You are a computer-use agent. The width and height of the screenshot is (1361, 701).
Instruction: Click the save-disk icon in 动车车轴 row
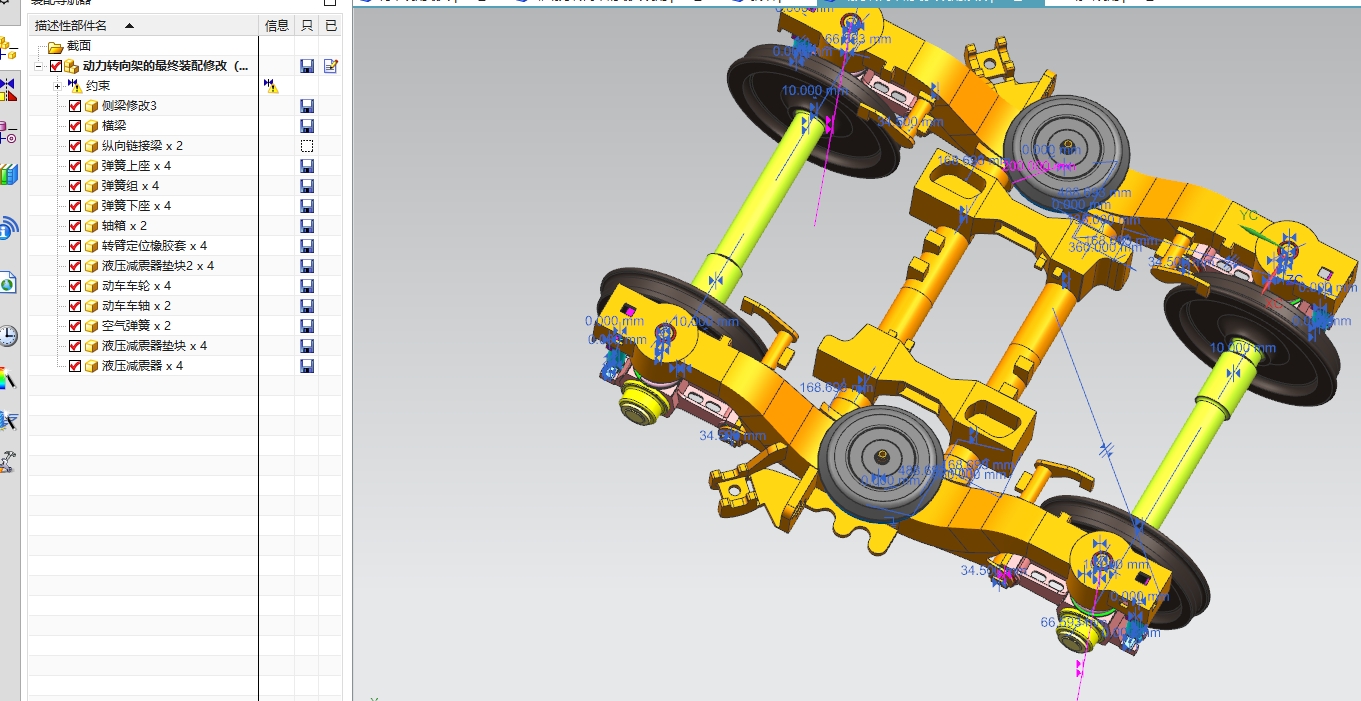click(x=307, y=306)
